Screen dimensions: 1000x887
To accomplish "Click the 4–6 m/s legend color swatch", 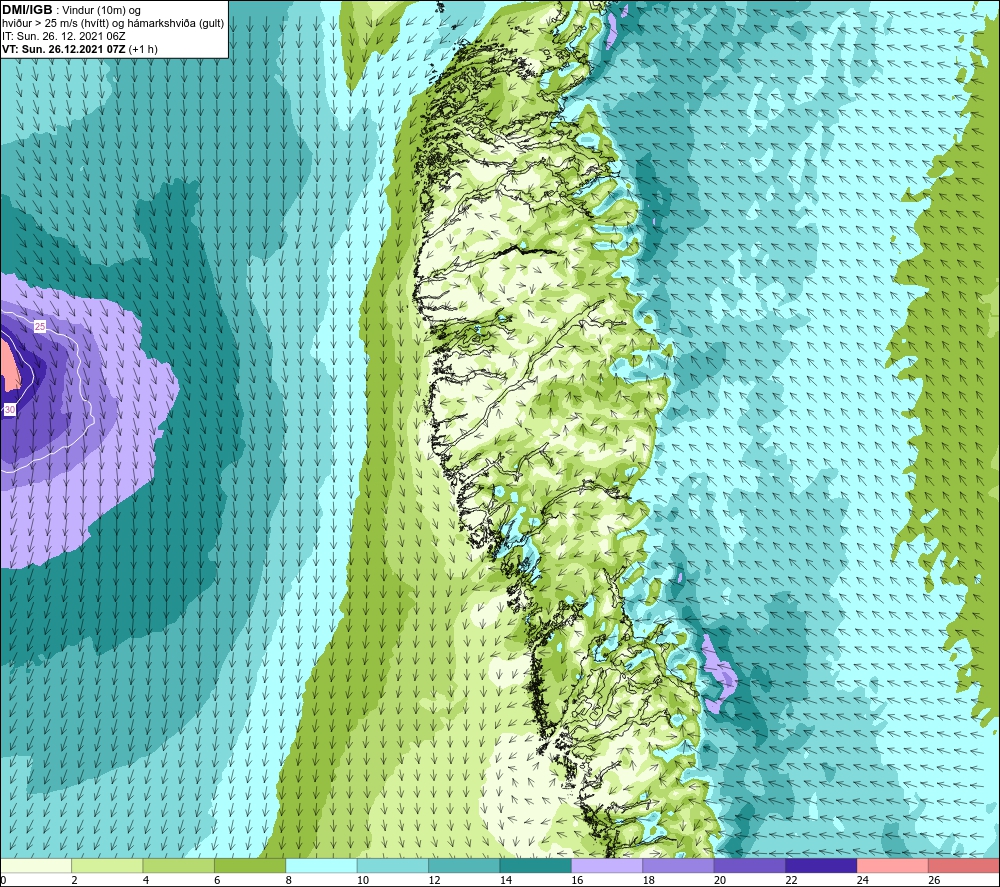I will pyautogui.click(x=179, y=865).
